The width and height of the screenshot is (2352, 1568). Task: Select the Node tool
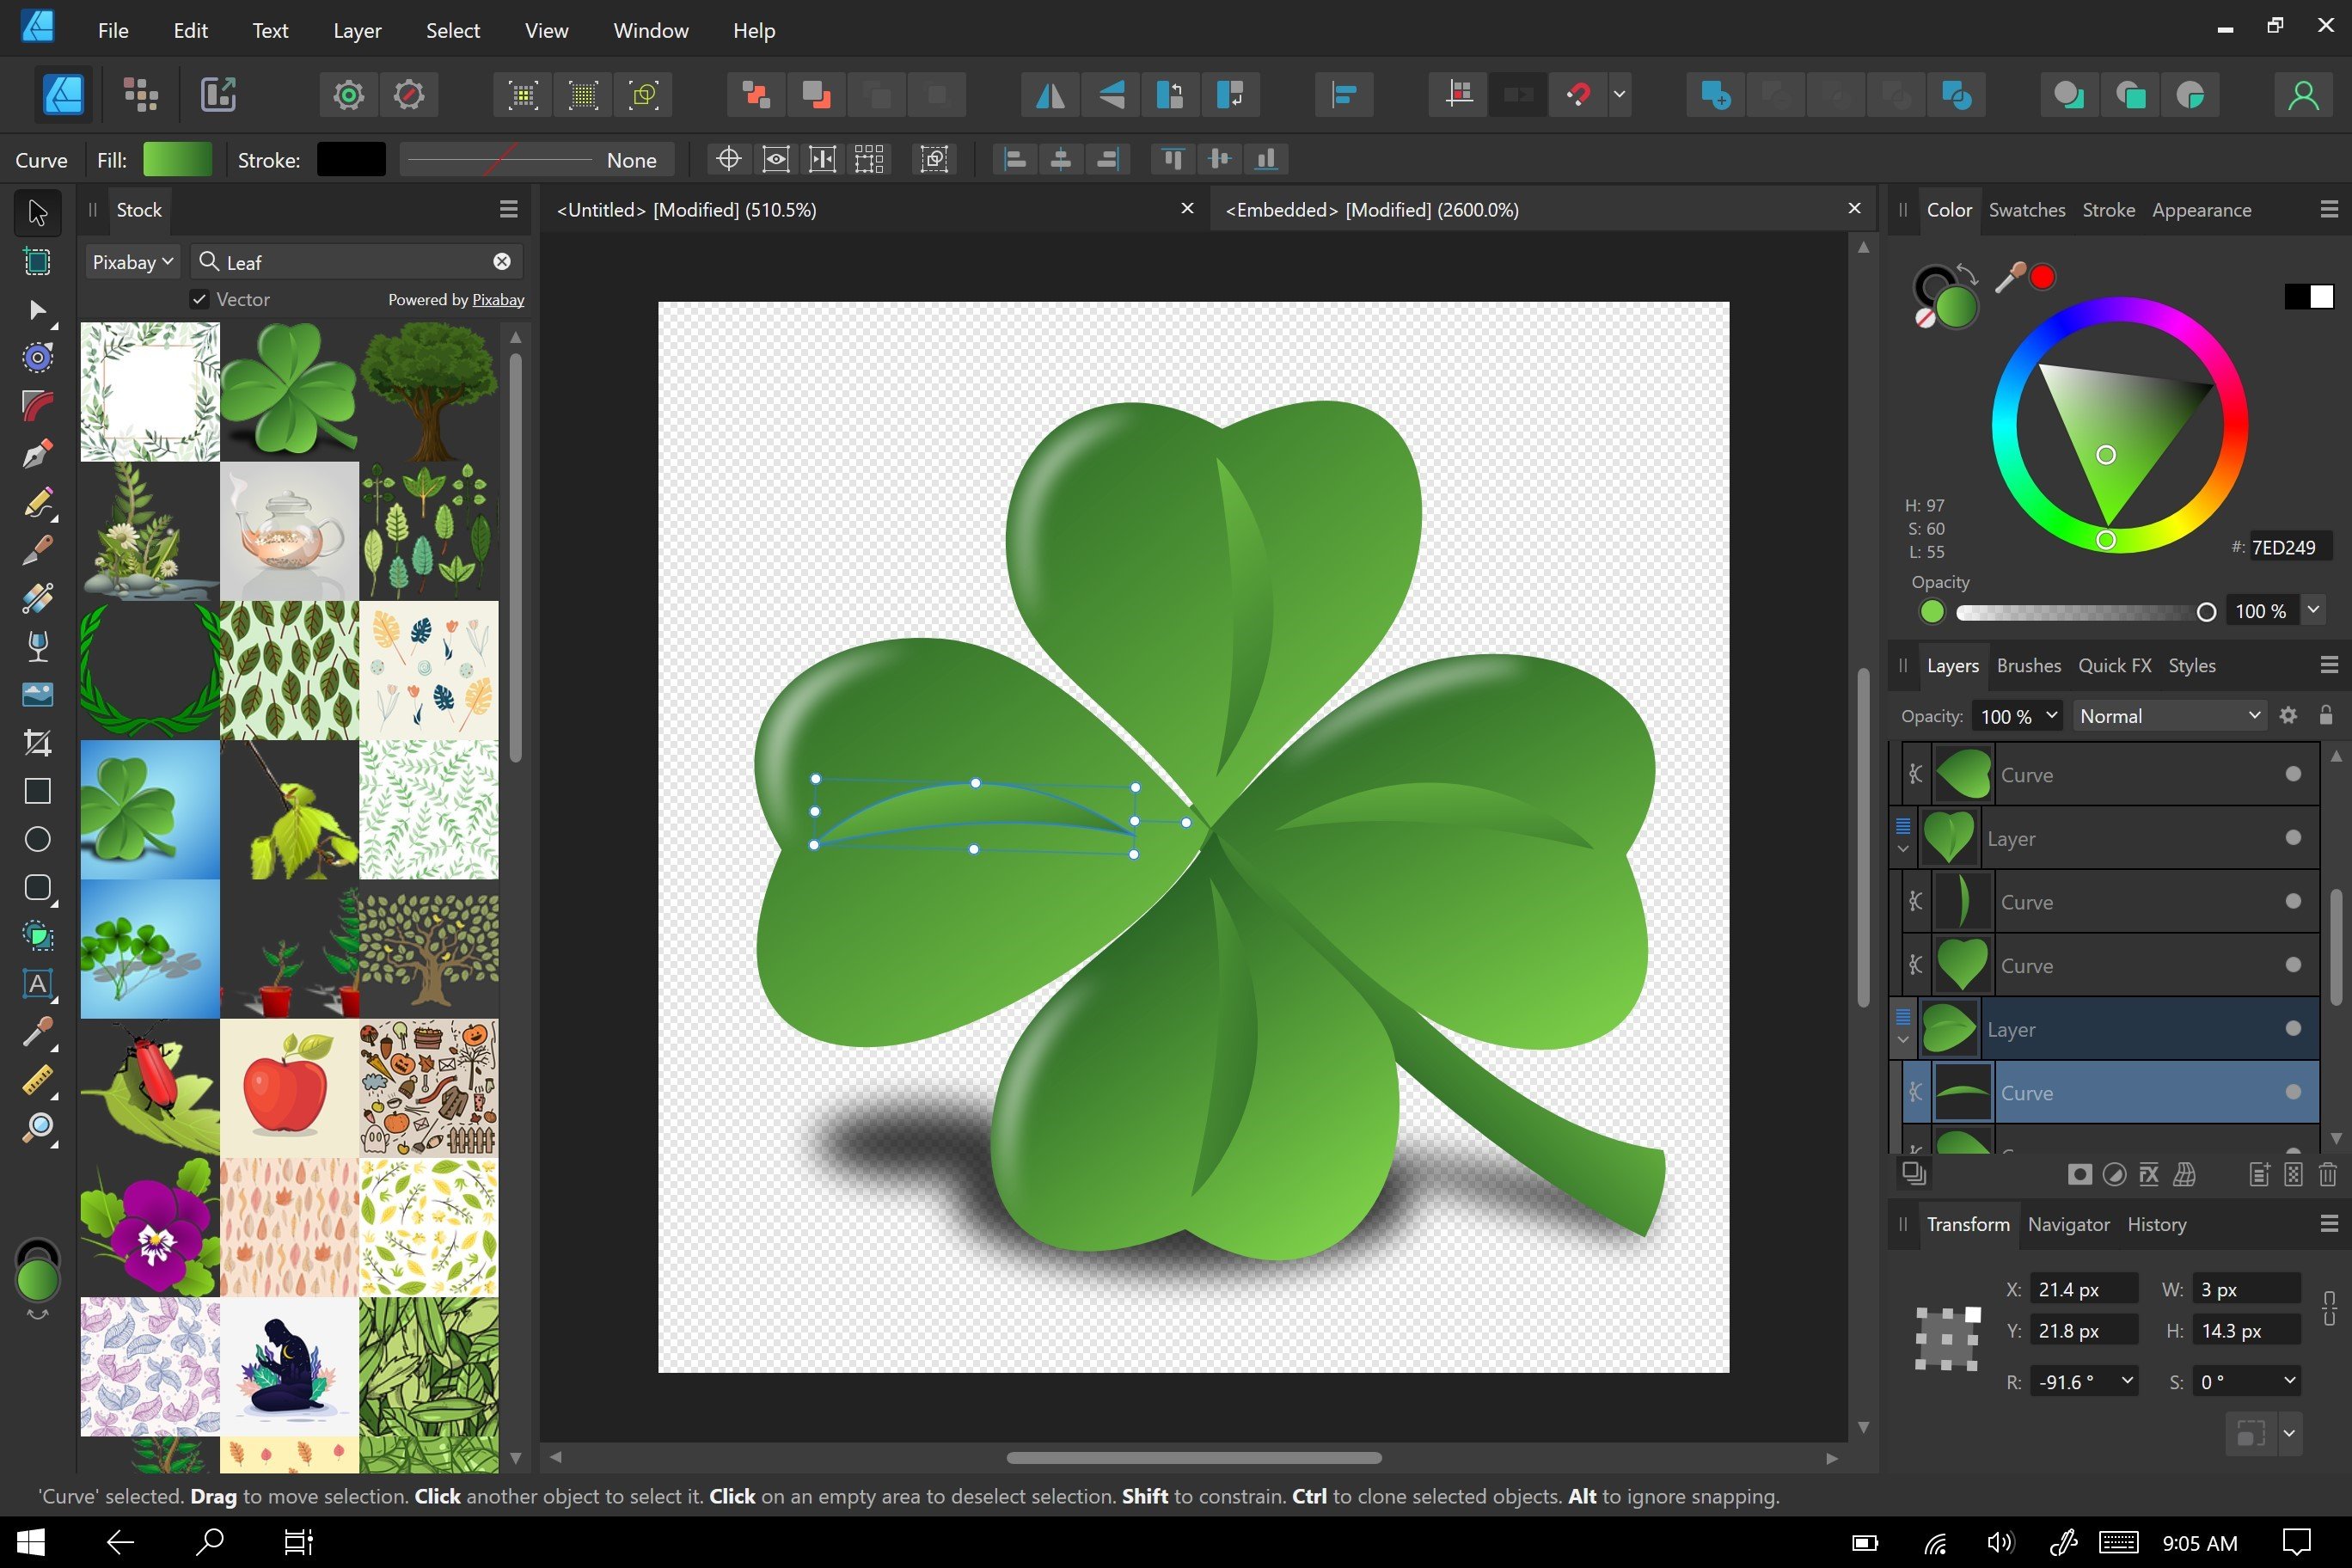[x=37, y=310]
